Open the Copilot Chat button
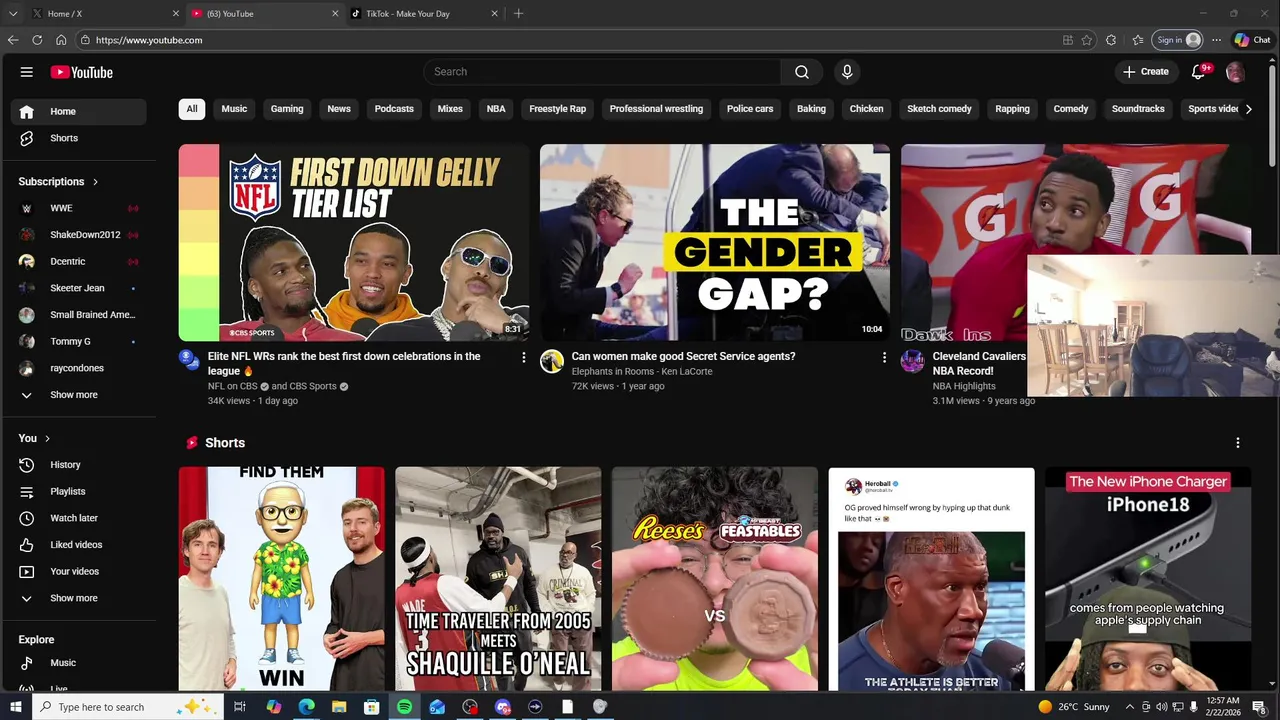The height and width of the screenshot is (720, 1280). point(1252,40)
